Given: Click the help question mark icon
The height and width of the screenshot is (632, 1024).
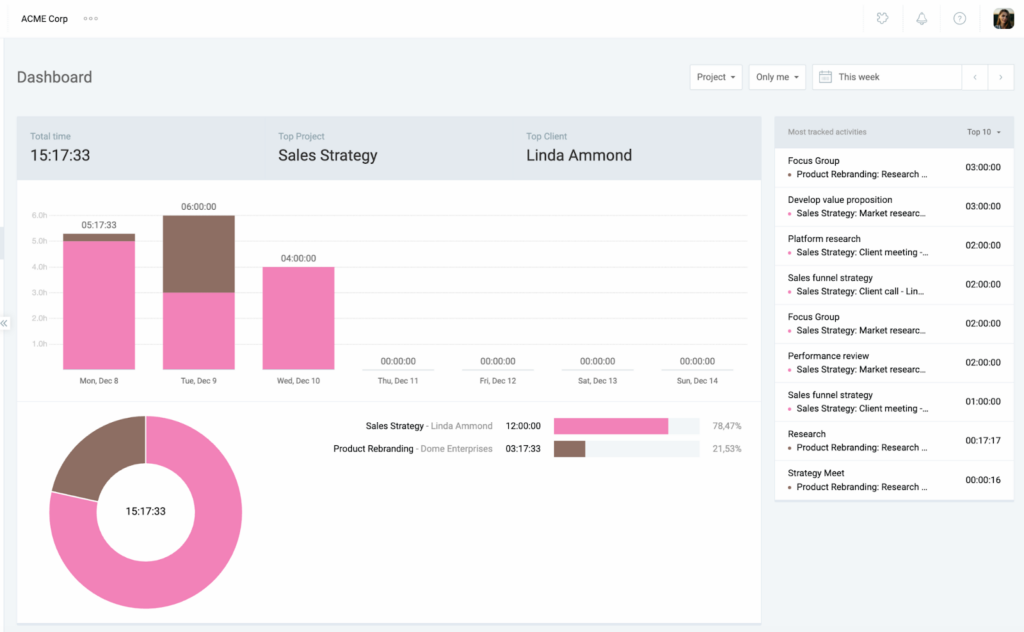Looking at the screenshot, I should coord(959,18).
